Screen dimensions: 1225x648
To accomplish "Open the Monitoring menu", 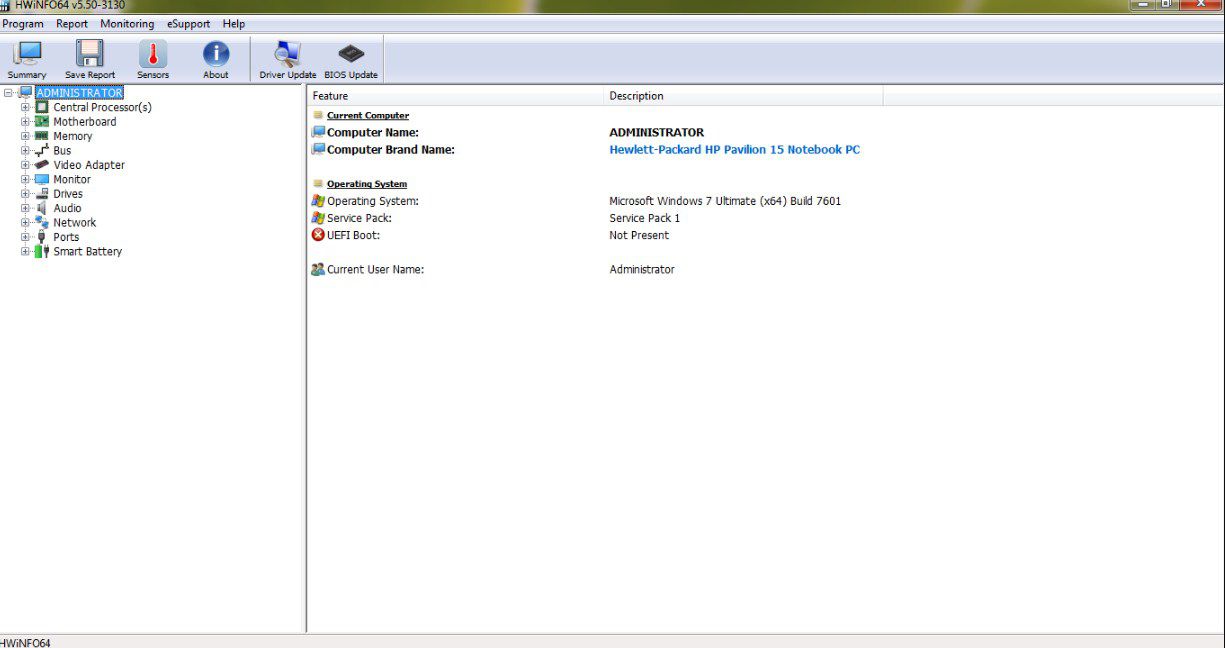I will 127,24.
